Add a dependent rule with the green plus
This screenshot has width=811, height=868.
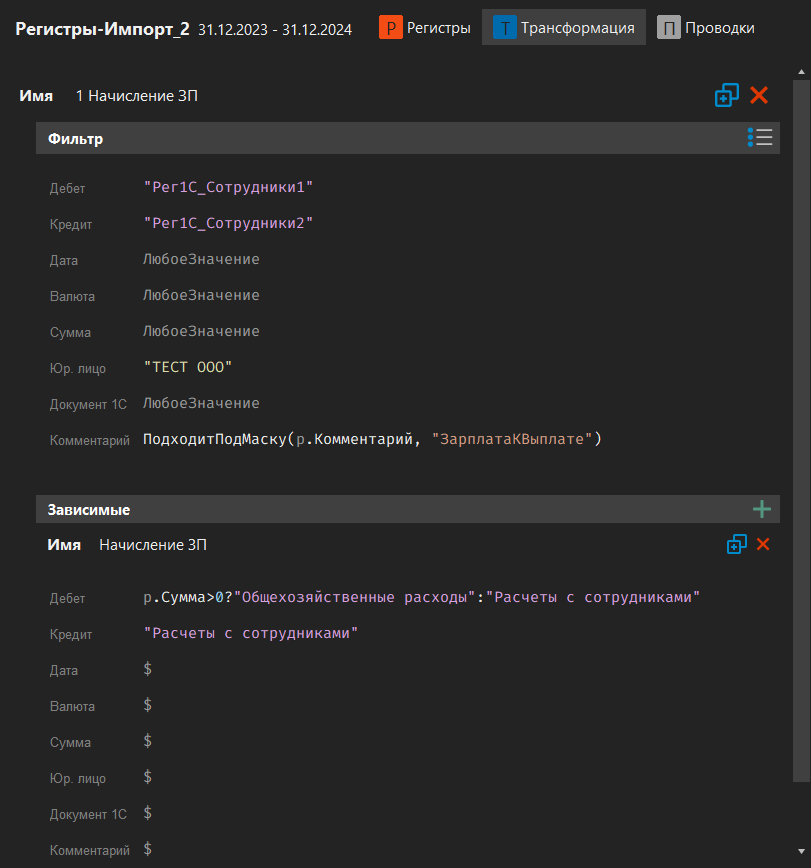pyautogui.click(x=762, y=508)
